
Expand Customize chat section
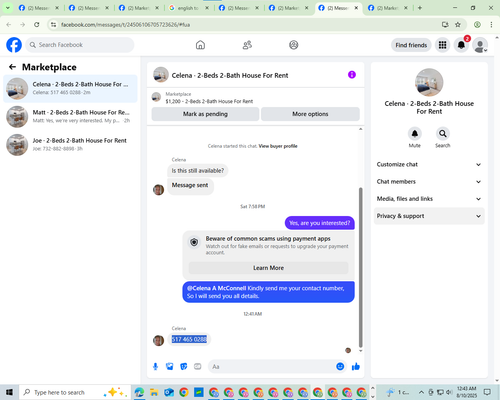[x=429, y=164]
